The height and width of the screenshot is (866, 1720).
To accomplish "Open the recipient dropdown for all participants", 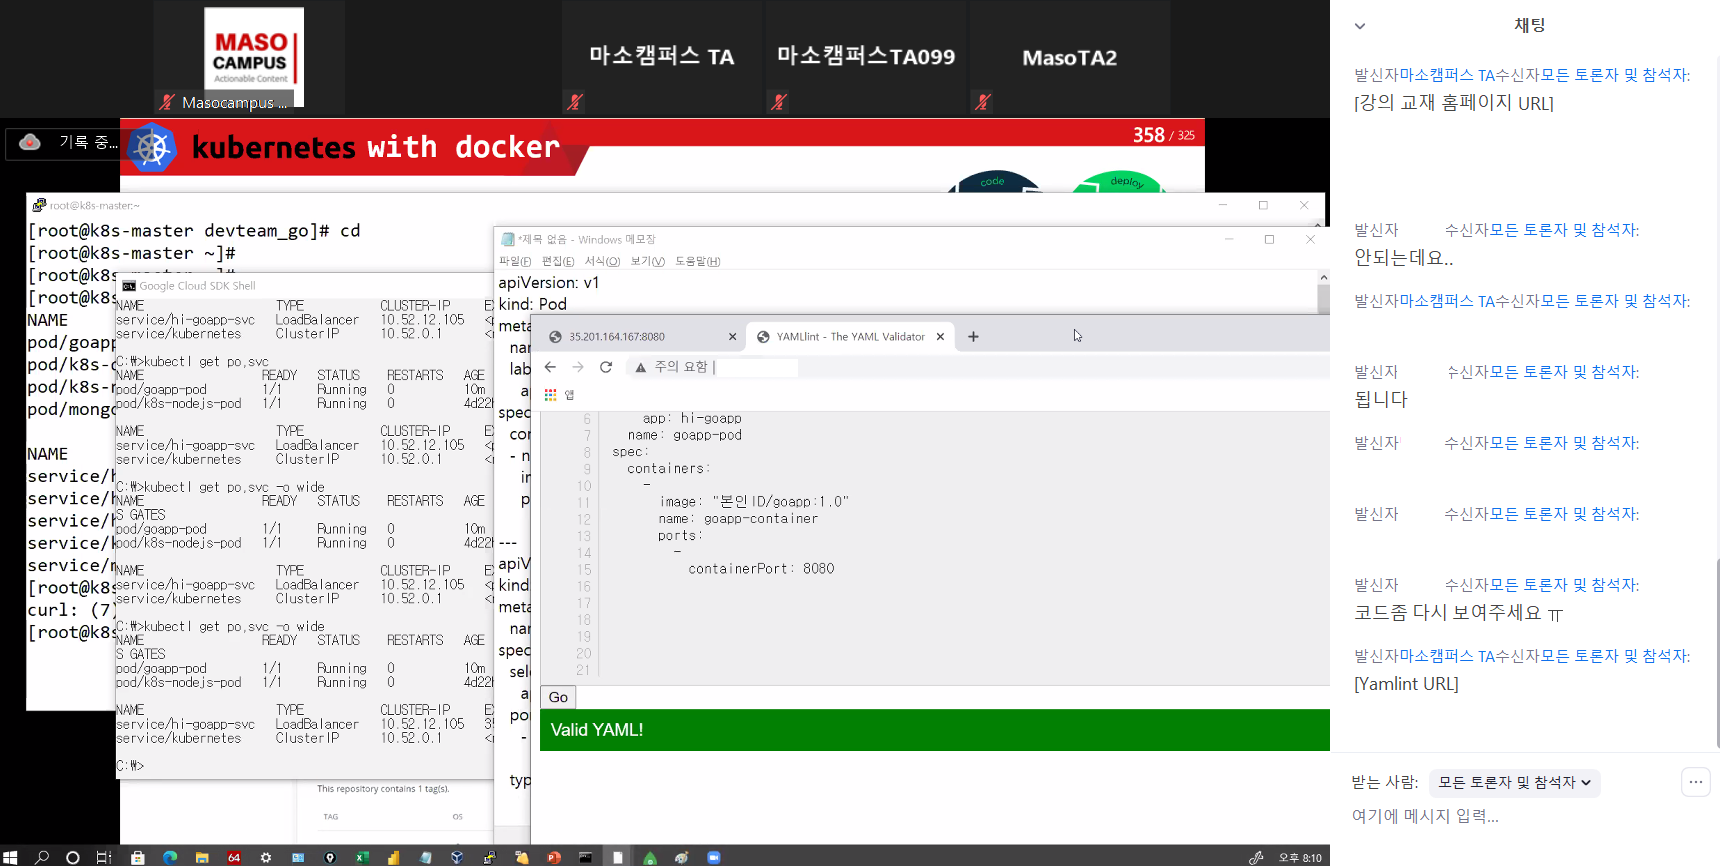I will (1514, 782).
